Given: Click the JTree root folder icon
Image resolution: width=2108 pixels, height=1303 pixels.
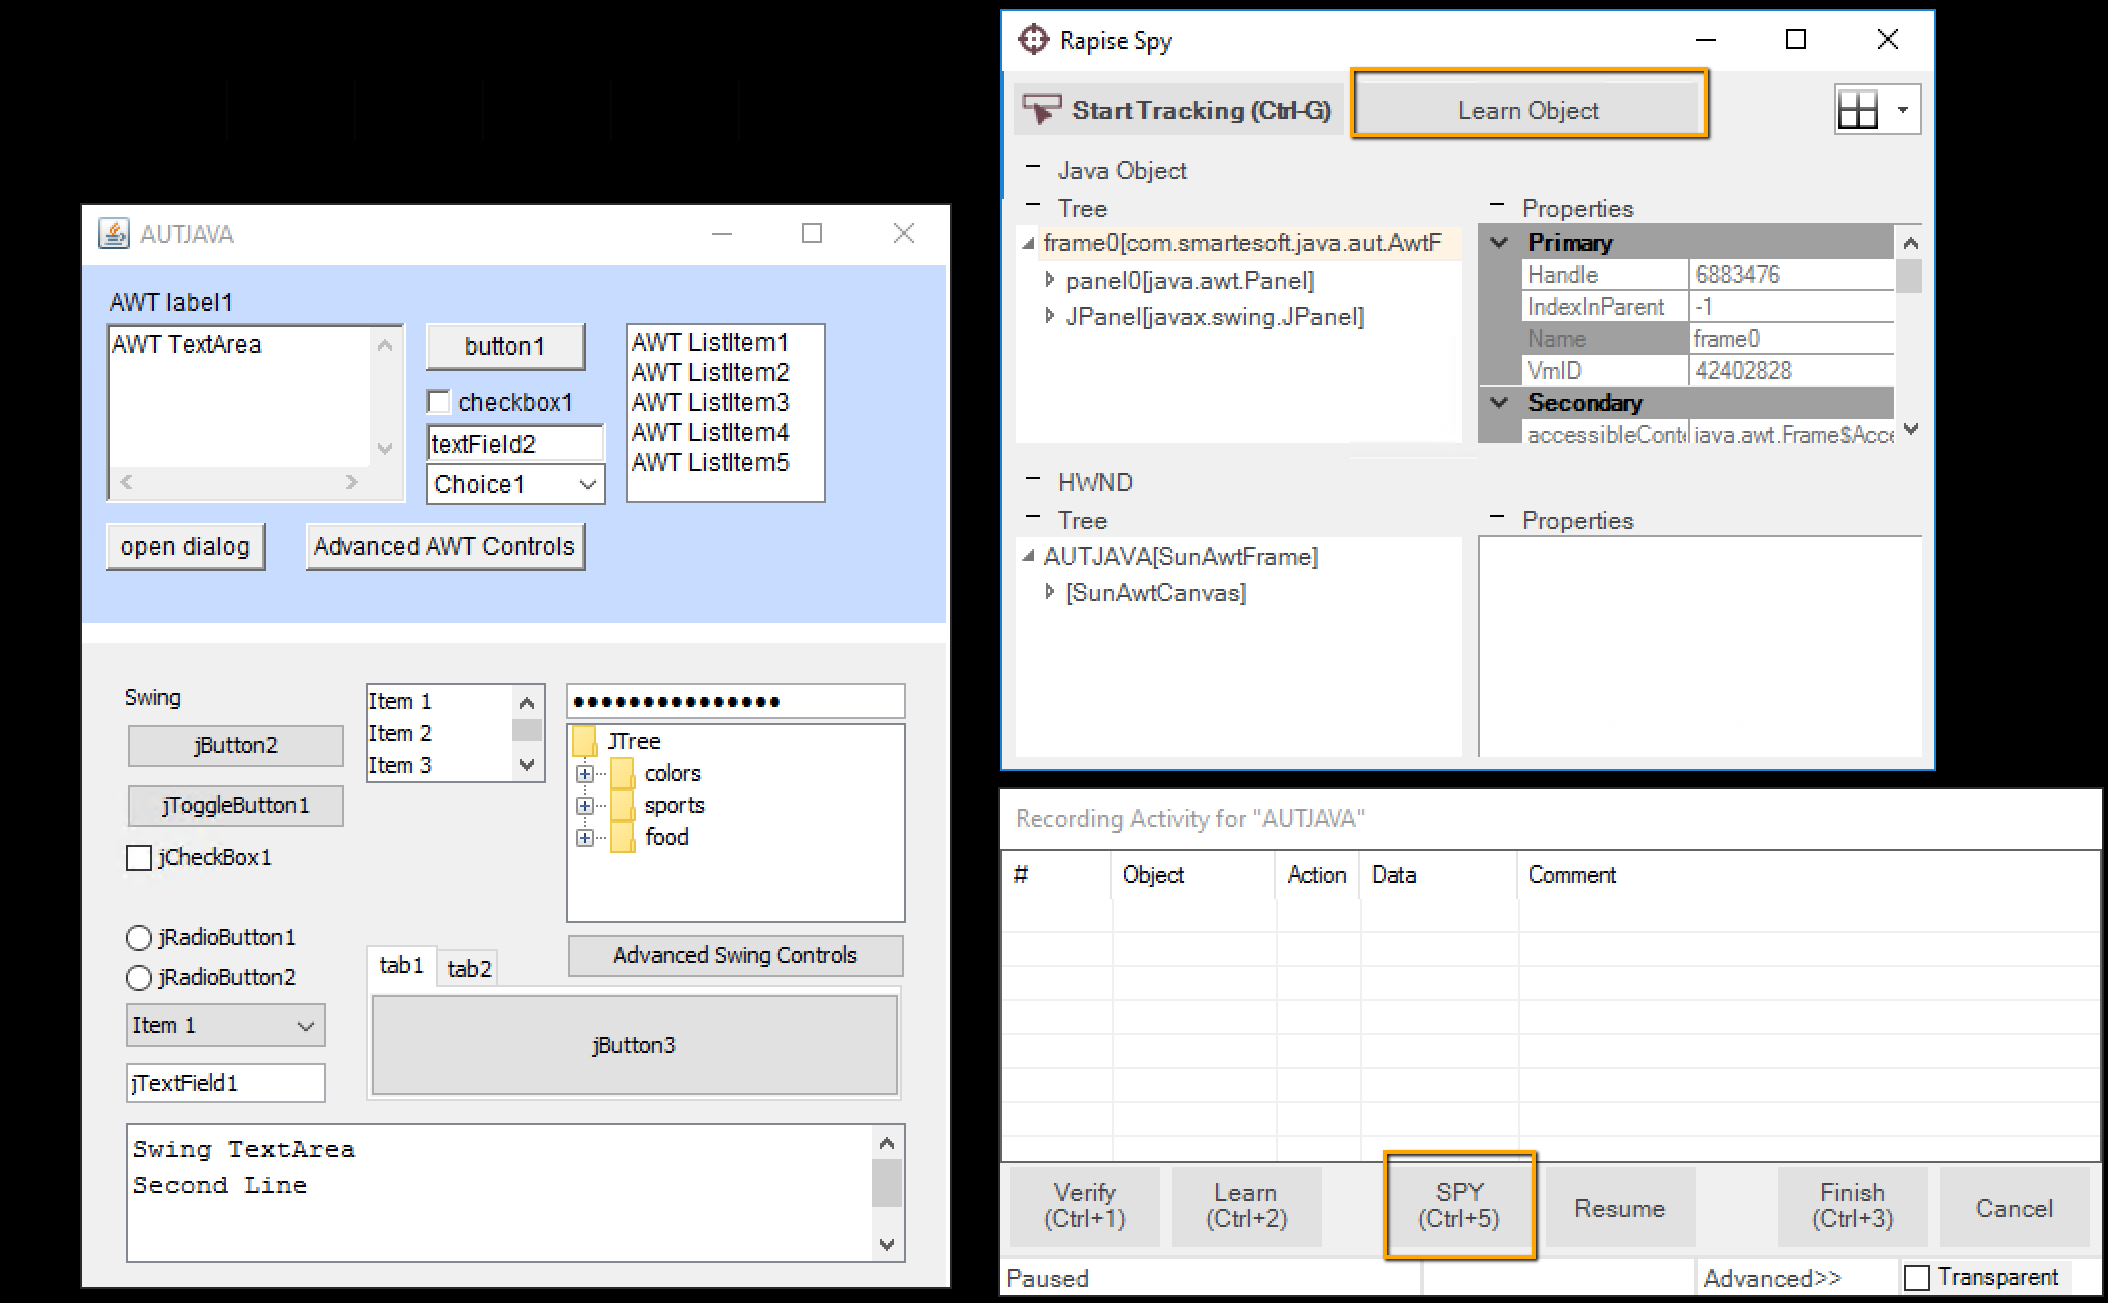Looking at the screenshot, I should point(584,741).
